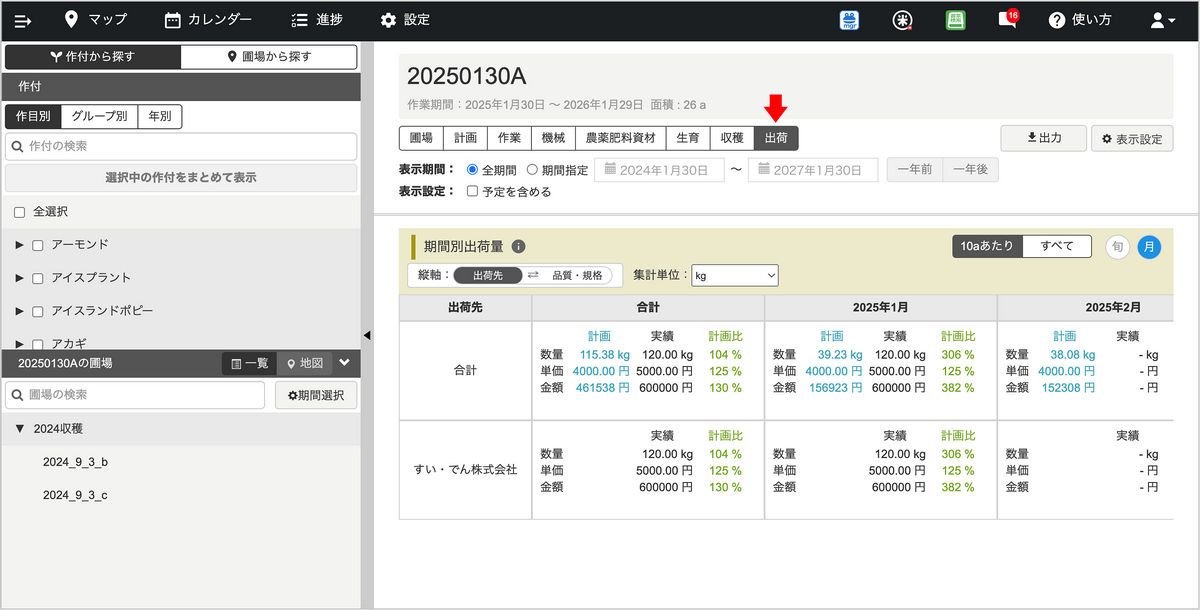Check the アイスランドポピー checkbox

[x=38, y=311]
